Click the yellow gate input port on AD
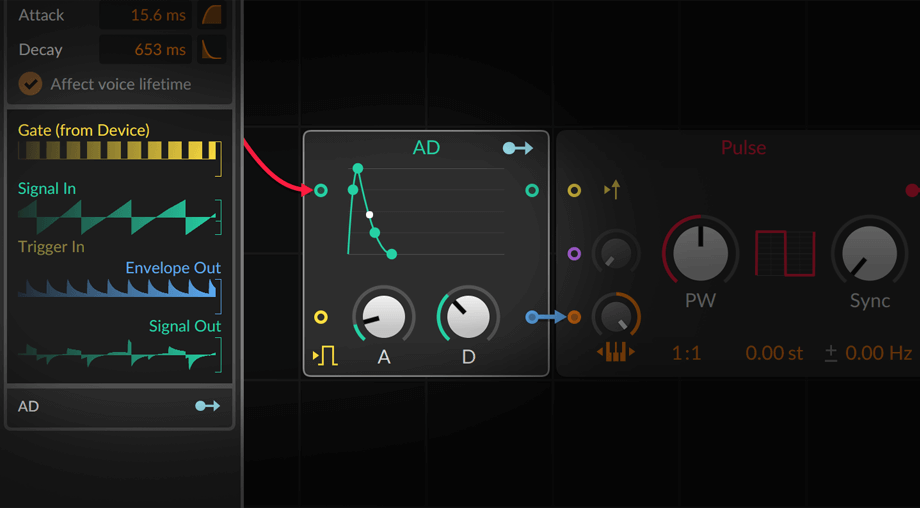Viewport: 920px width, 508px height. (321, 317)
